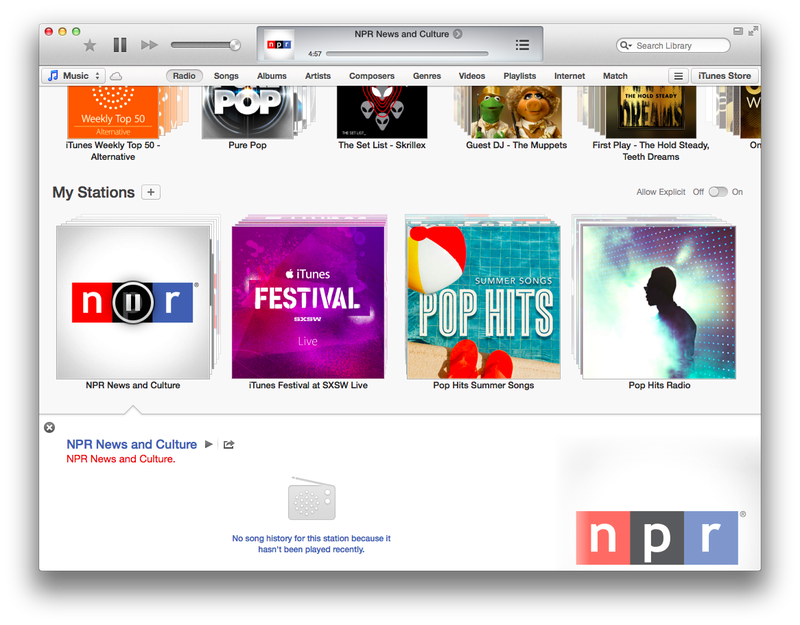Viewport: 800px width, 625px height.
Task: Open the search magnifier options dropdown
Action: 626,45
